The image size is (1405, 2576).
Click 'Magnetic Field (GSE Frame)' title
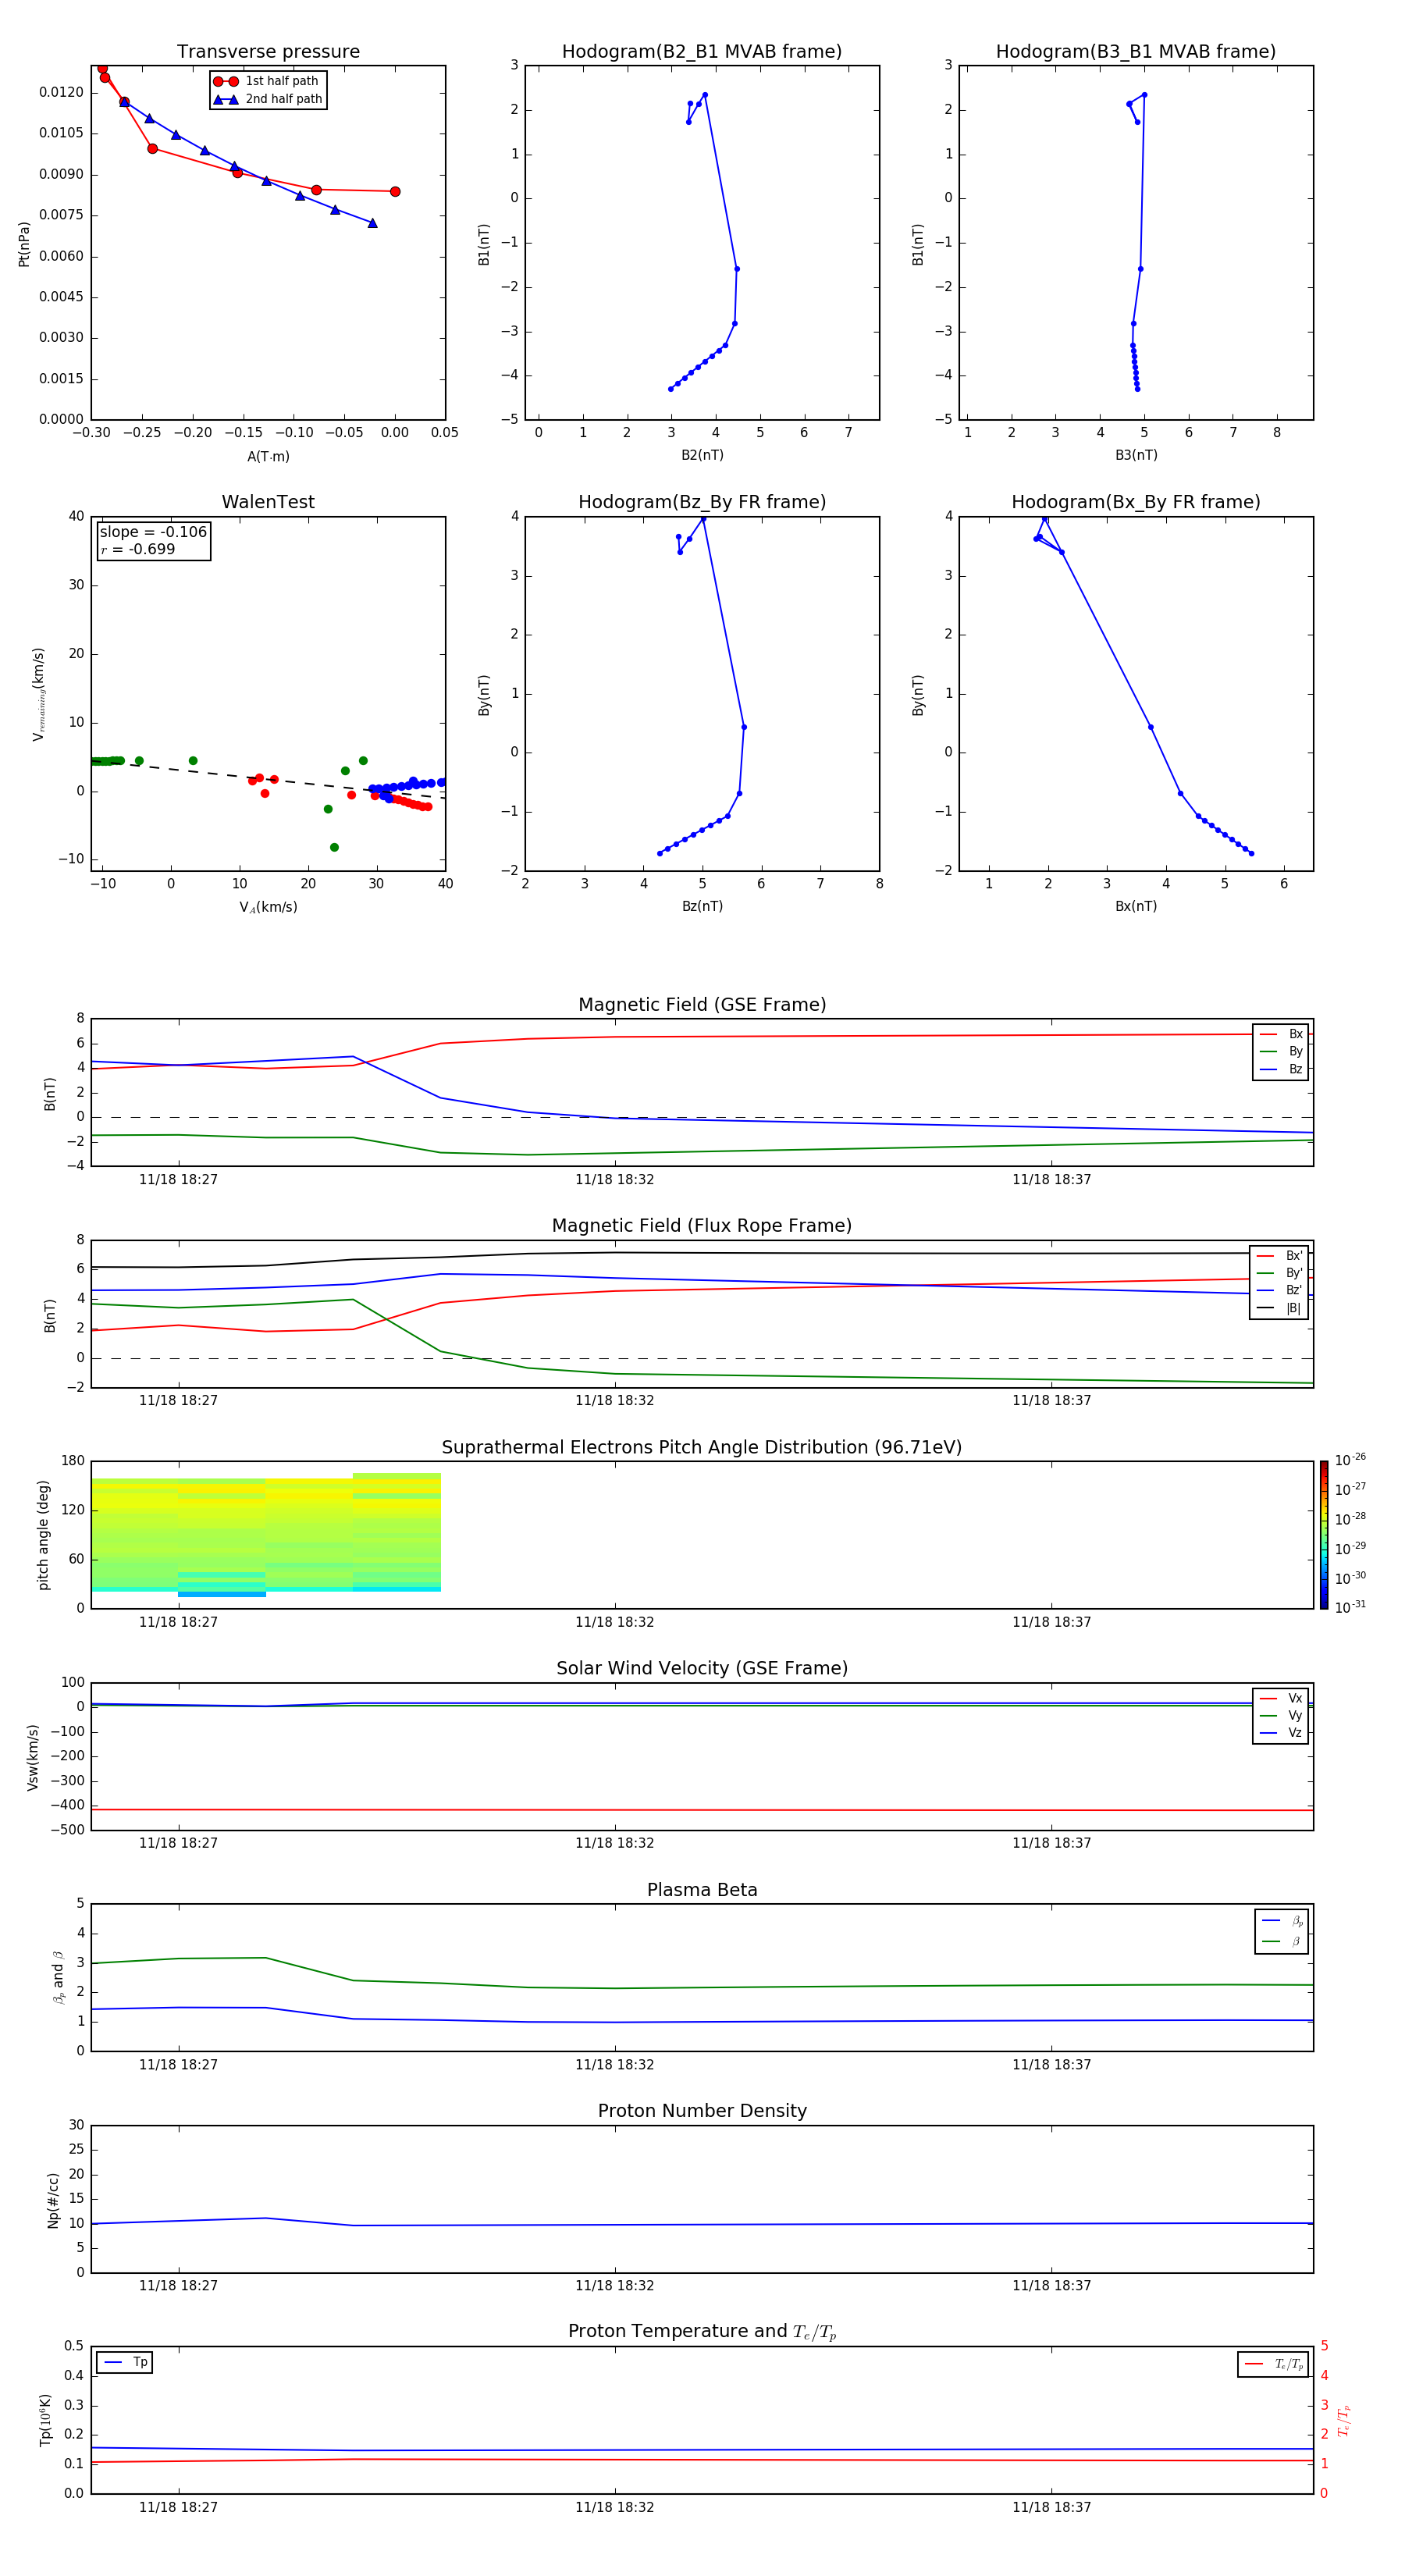pyautogui.click(x=702, y=1005)
